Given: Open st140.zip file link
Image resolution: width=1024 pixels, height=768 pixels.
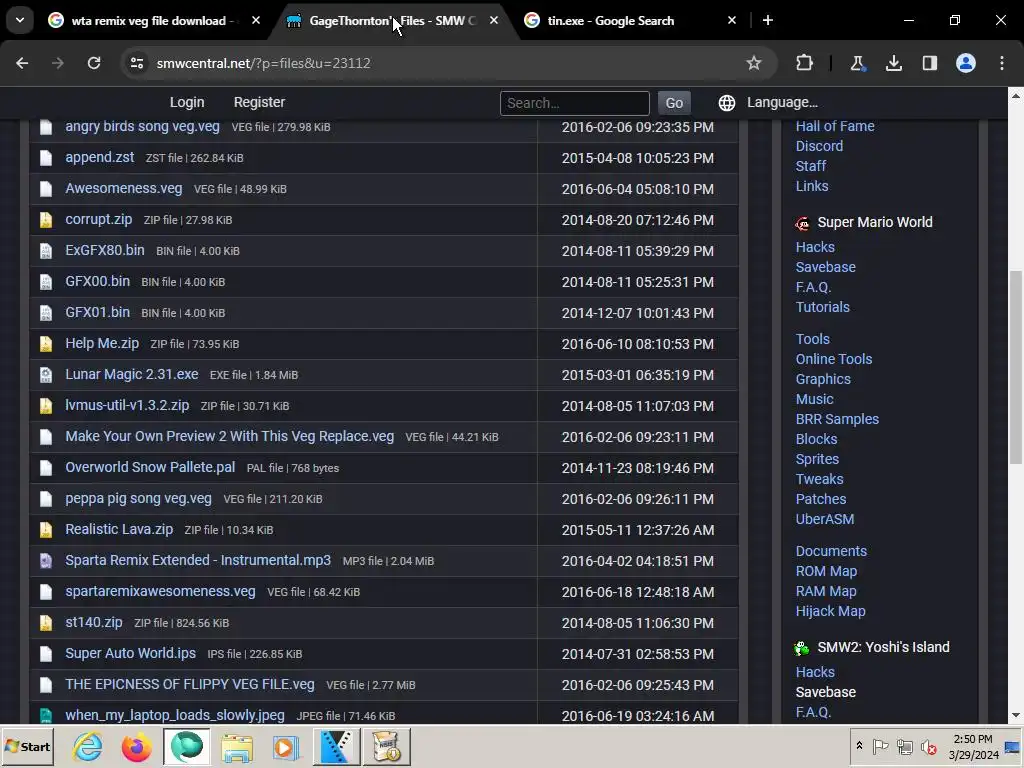Looking at the screenshot, I should [x=93, y=622].
